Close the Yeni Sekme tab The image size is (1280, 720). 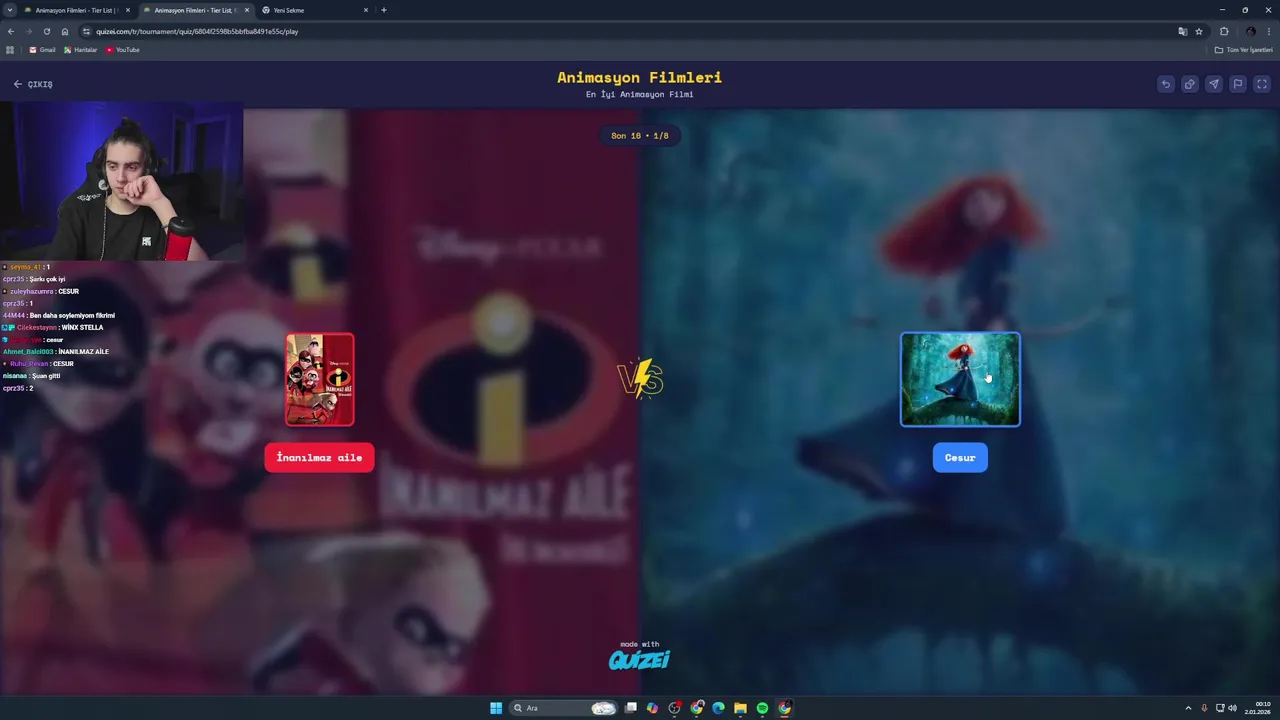click(x=366, y=10)
